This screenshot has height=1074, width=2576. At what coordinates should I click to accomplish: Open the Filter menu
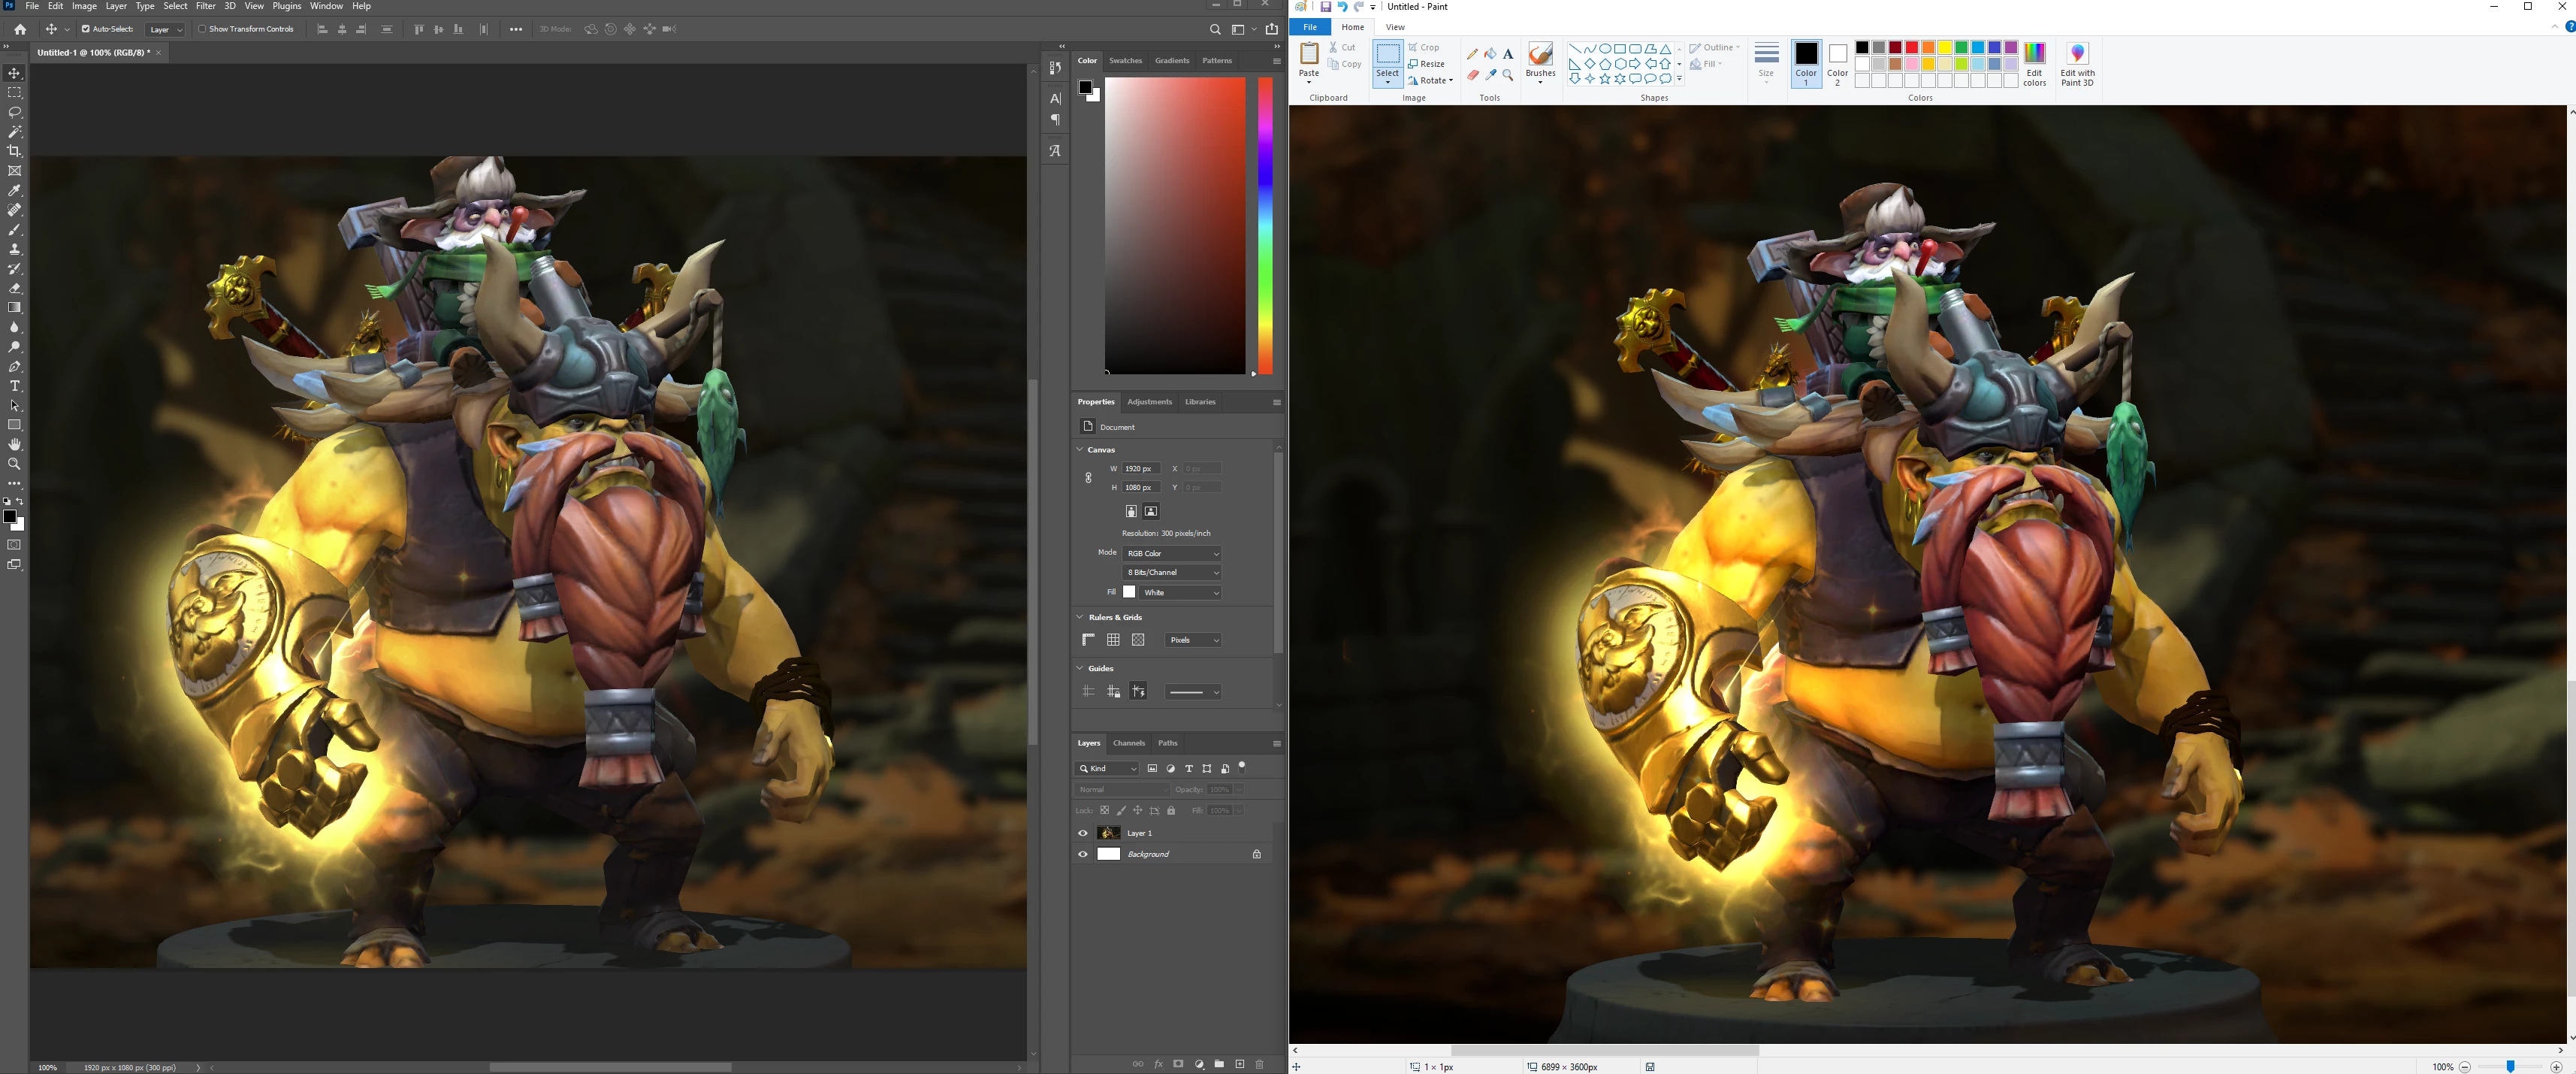(205, 6)
